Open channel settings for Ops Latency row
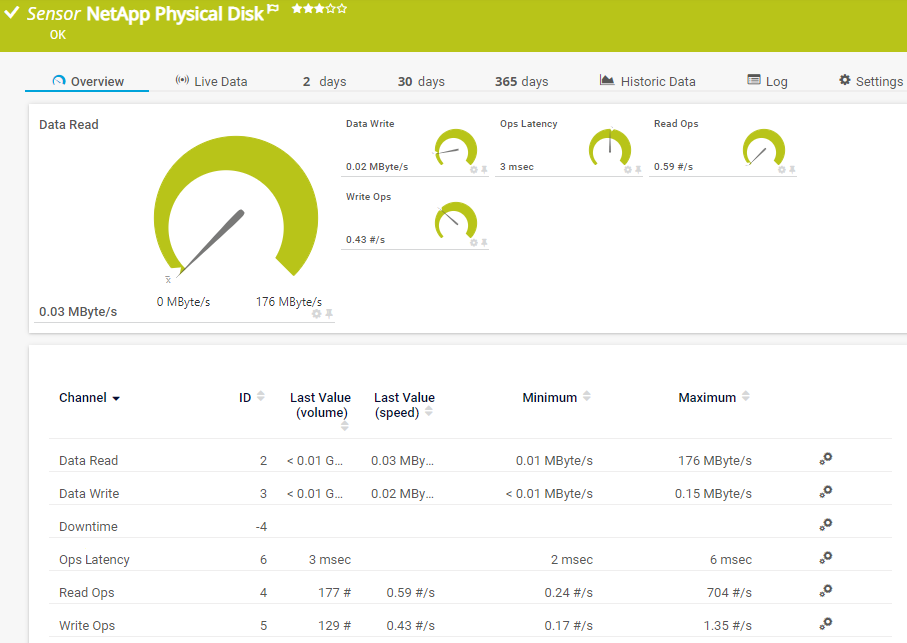907x643 pixels. pyautogui.click(x=825, y=559)
